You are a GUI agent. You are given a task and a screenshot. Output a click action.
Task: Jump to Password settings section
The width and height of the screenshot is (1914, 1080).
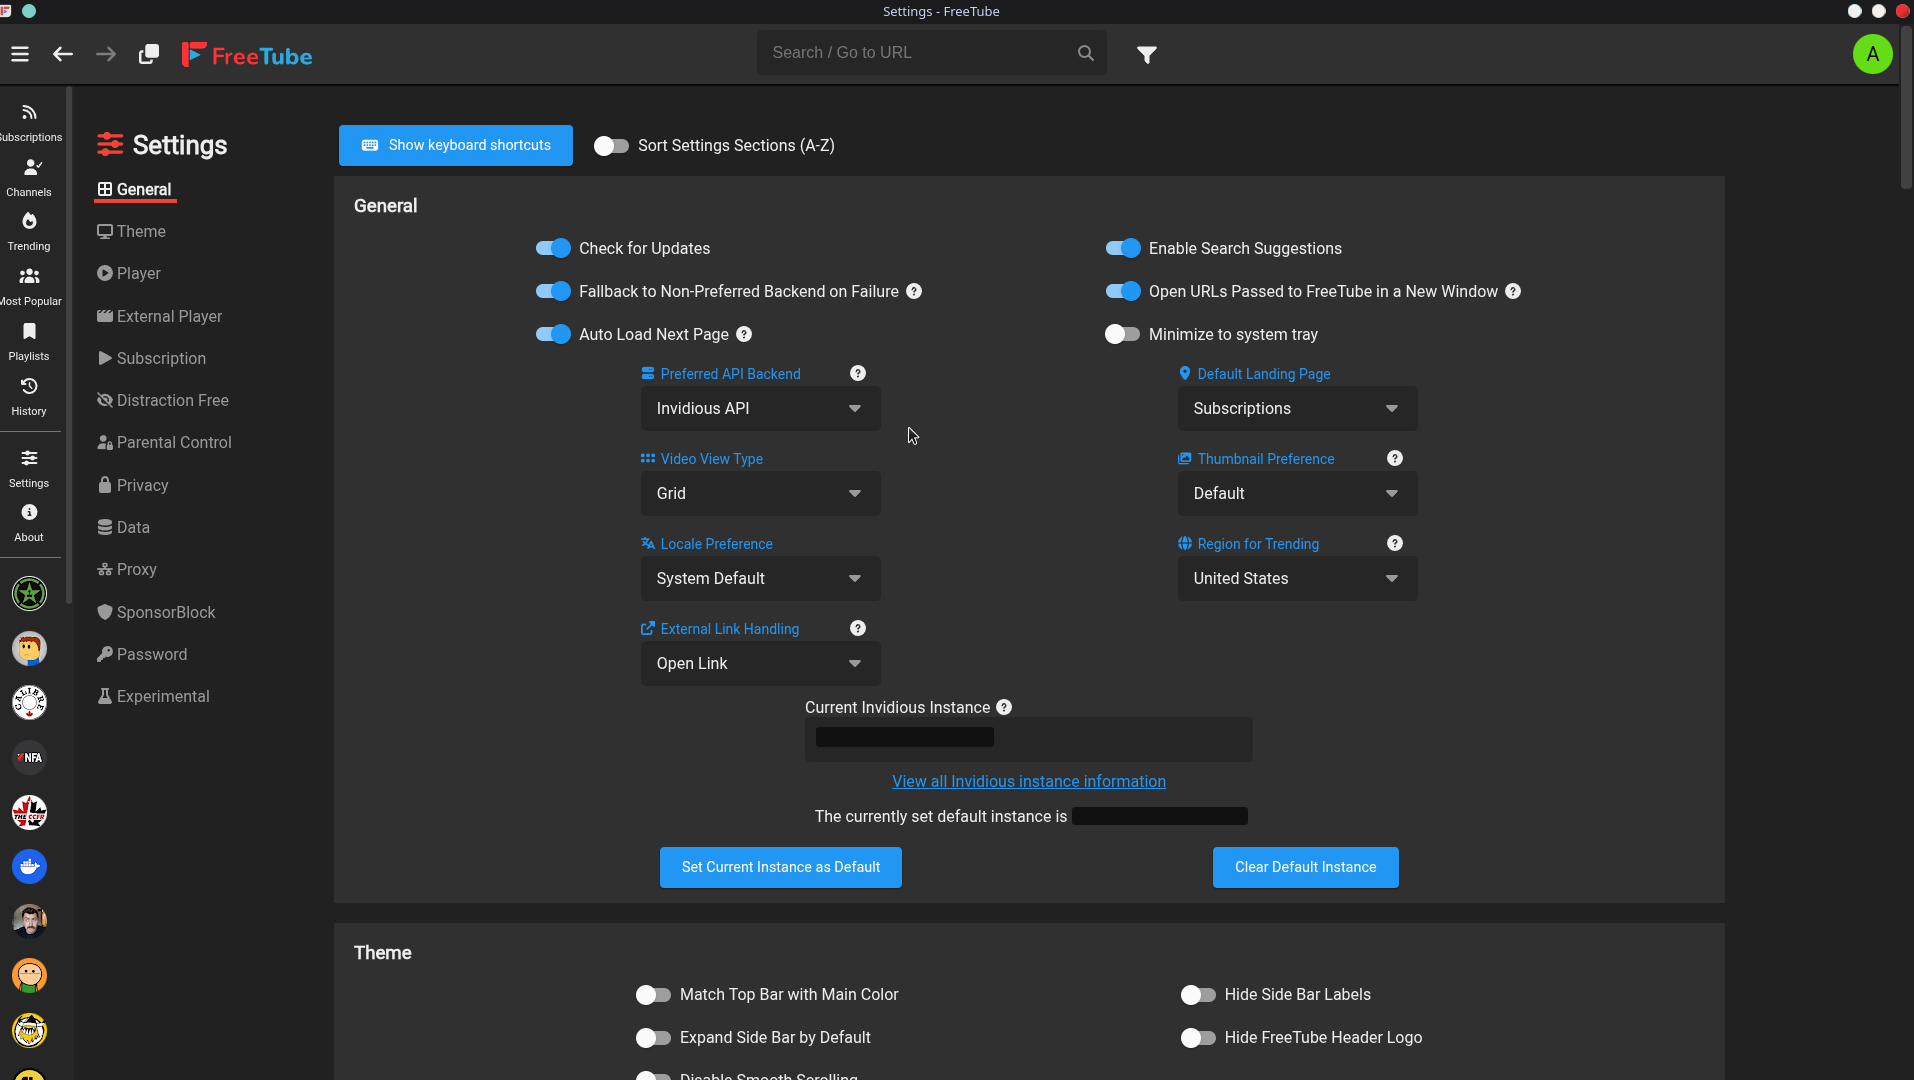click(x=142, y=654)
